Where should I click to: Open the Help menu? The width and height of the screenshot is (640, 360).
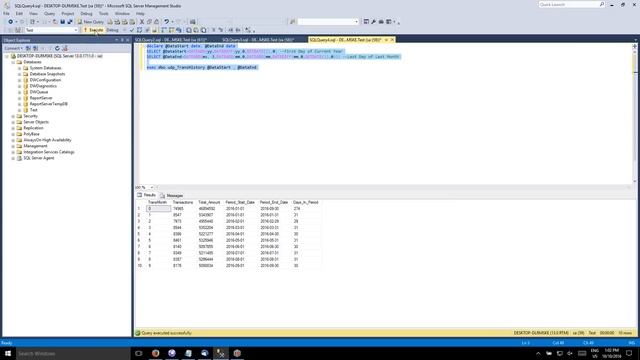tap(140, 13)
